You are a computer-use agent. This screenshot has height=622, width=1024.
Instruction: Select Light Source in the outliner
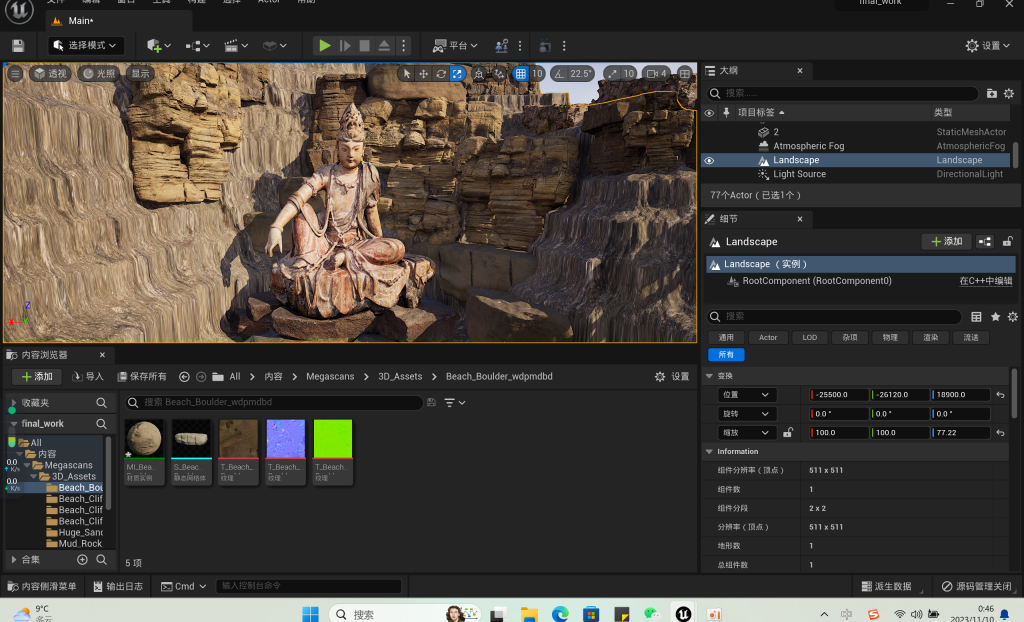tap(799, 174)
